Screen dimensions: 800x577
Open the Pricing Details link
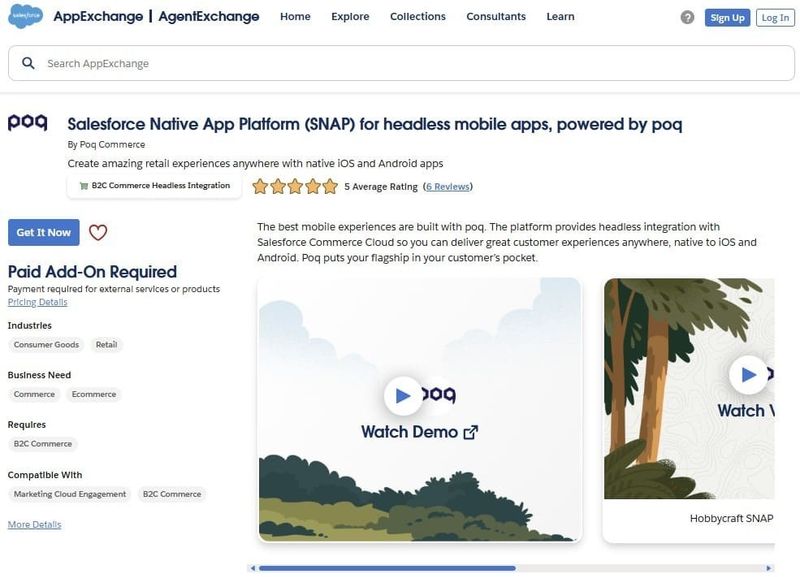(37, 302)
